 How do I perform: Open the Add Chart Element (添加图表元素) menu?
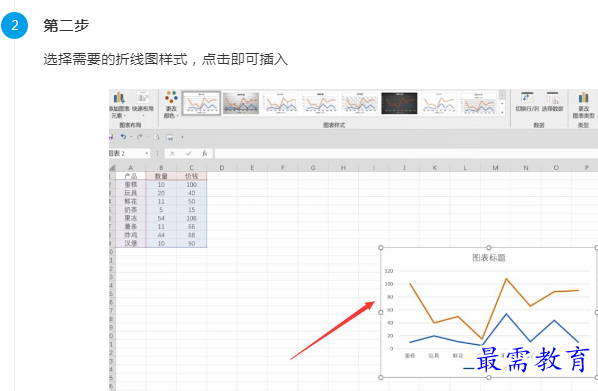click(119, 105)
